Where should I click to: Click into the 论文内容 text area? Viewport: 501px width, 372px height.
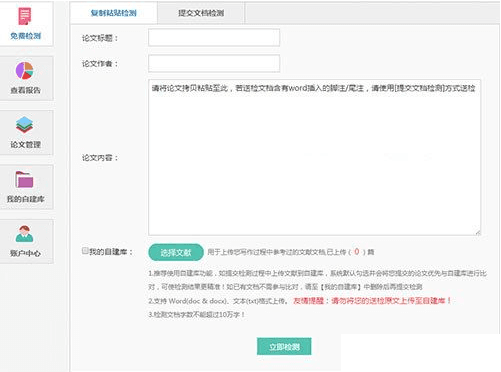click(x=314, y=157)
